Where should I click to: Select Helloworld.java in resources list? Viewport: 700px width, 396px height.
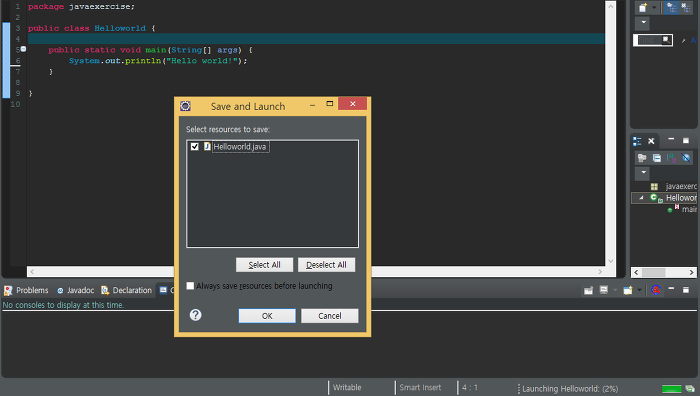[x=240, y=146]
